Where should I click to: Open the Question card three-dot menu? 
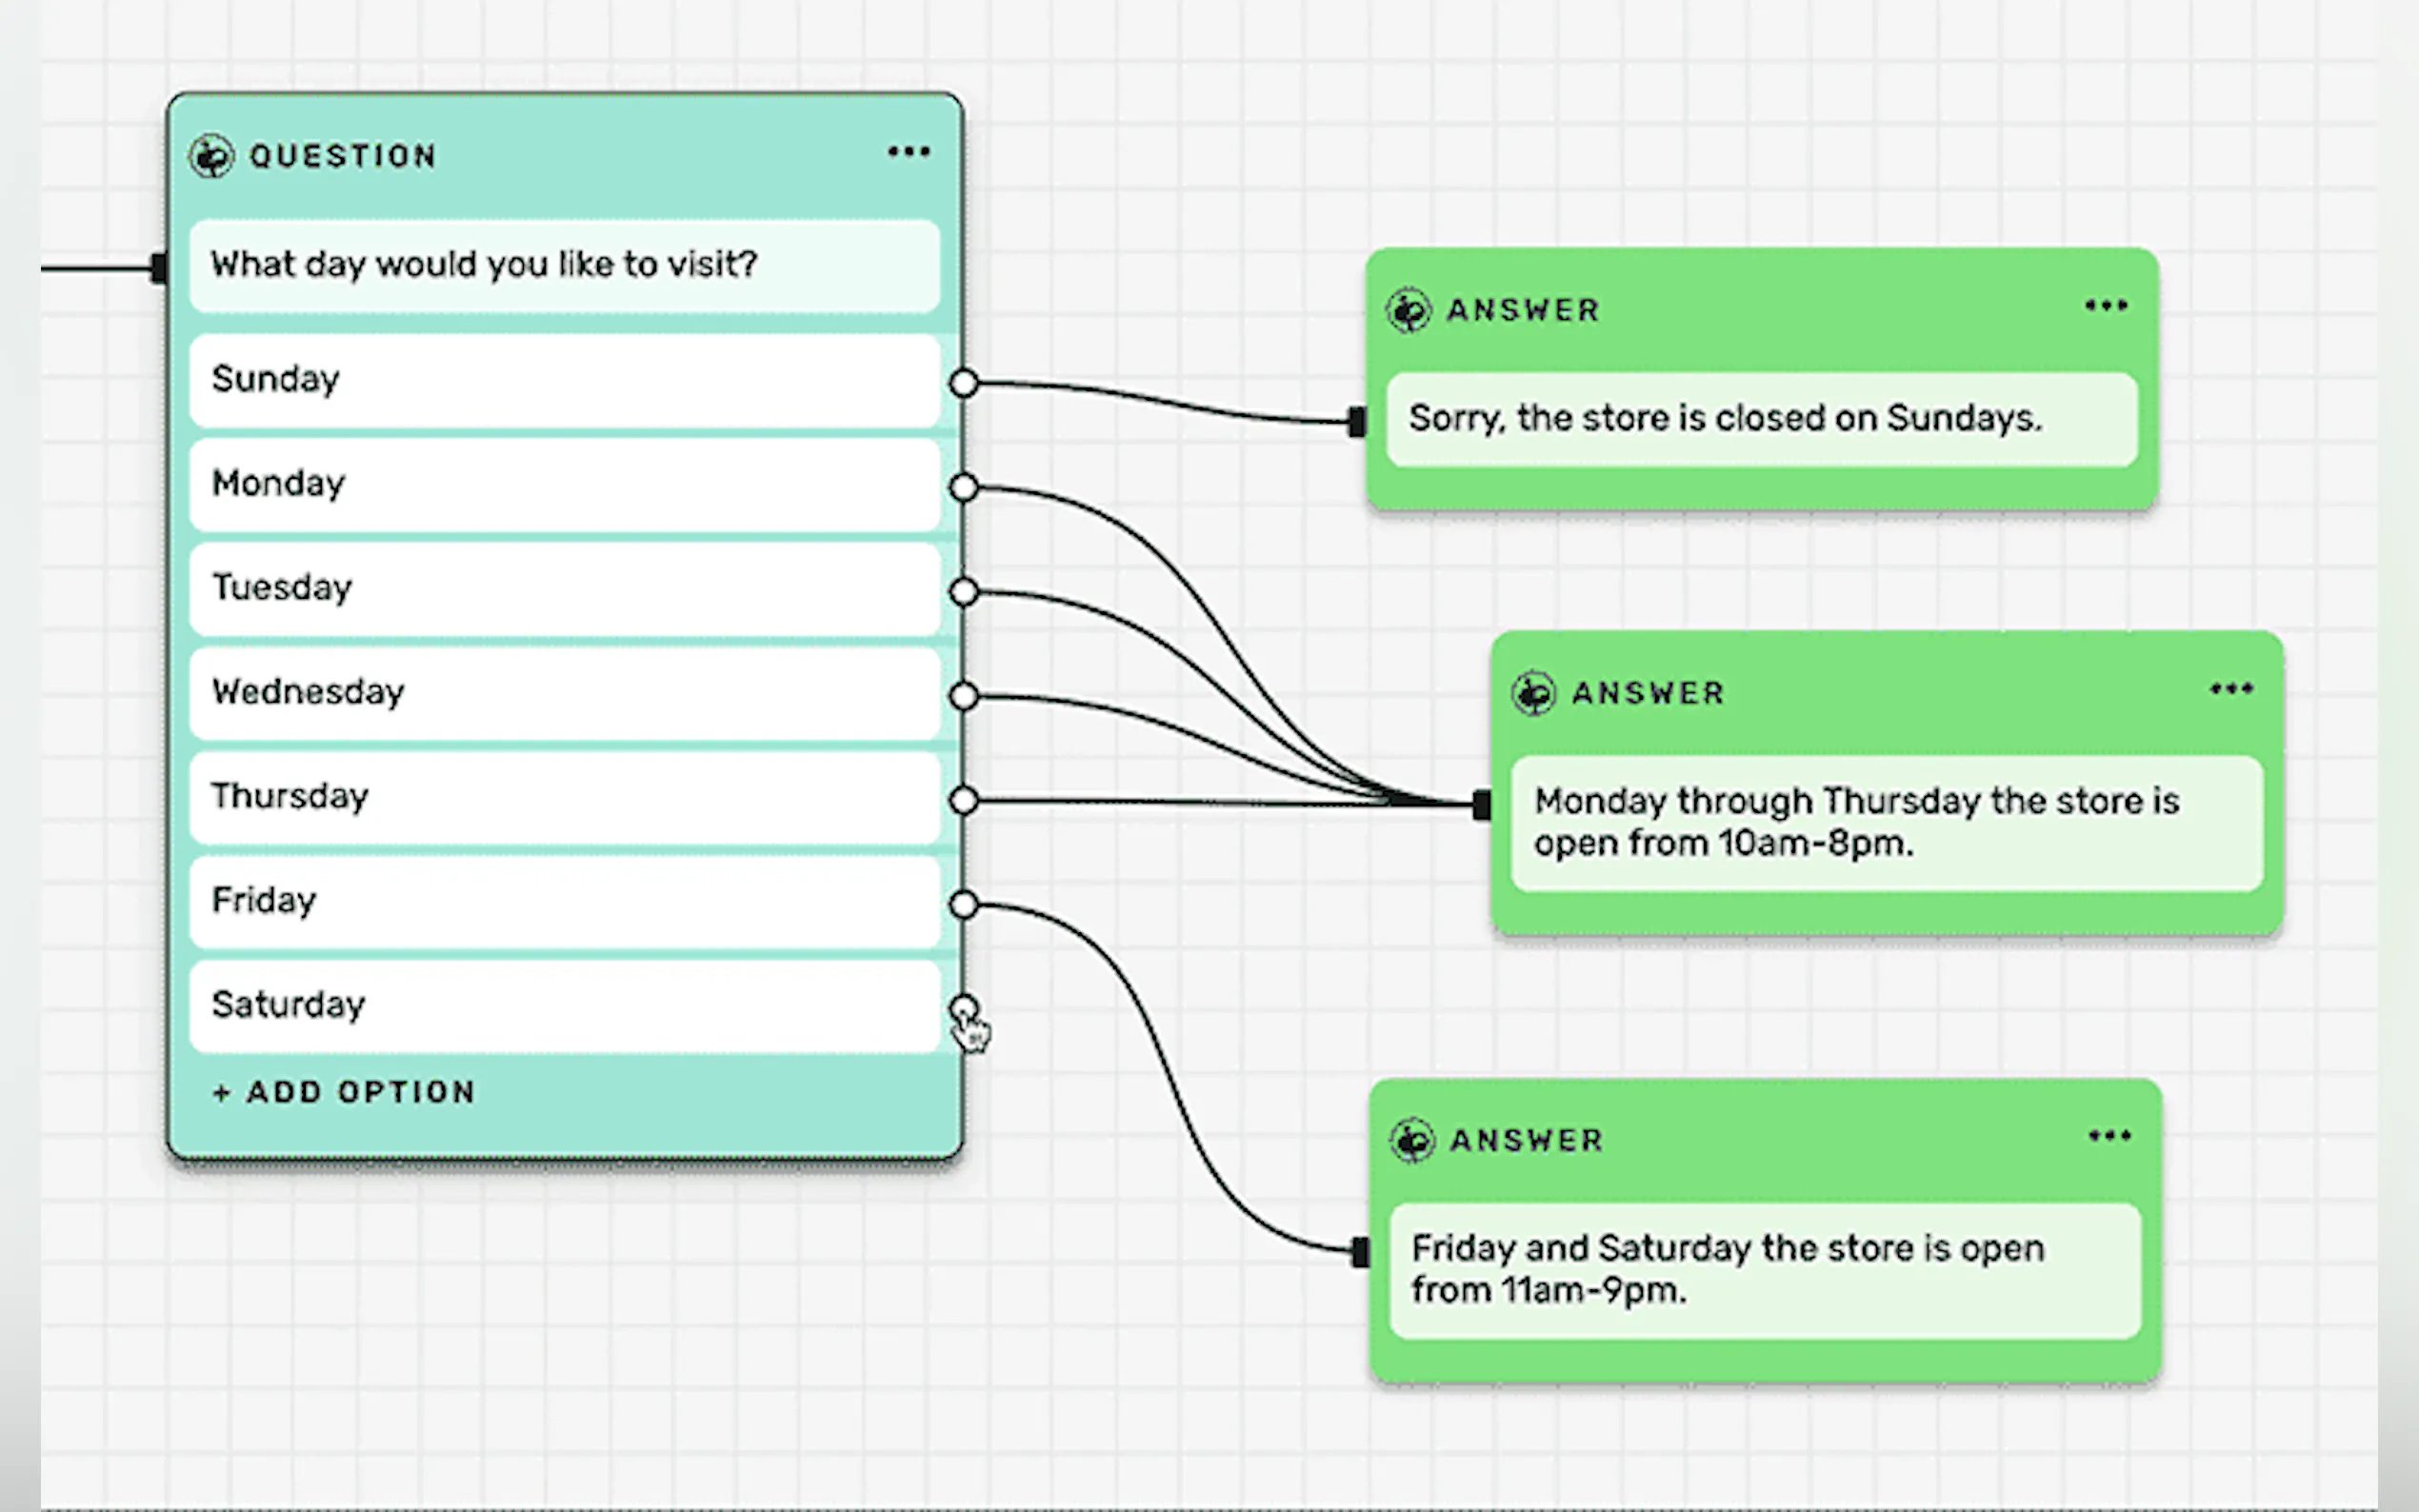point(908,152)
